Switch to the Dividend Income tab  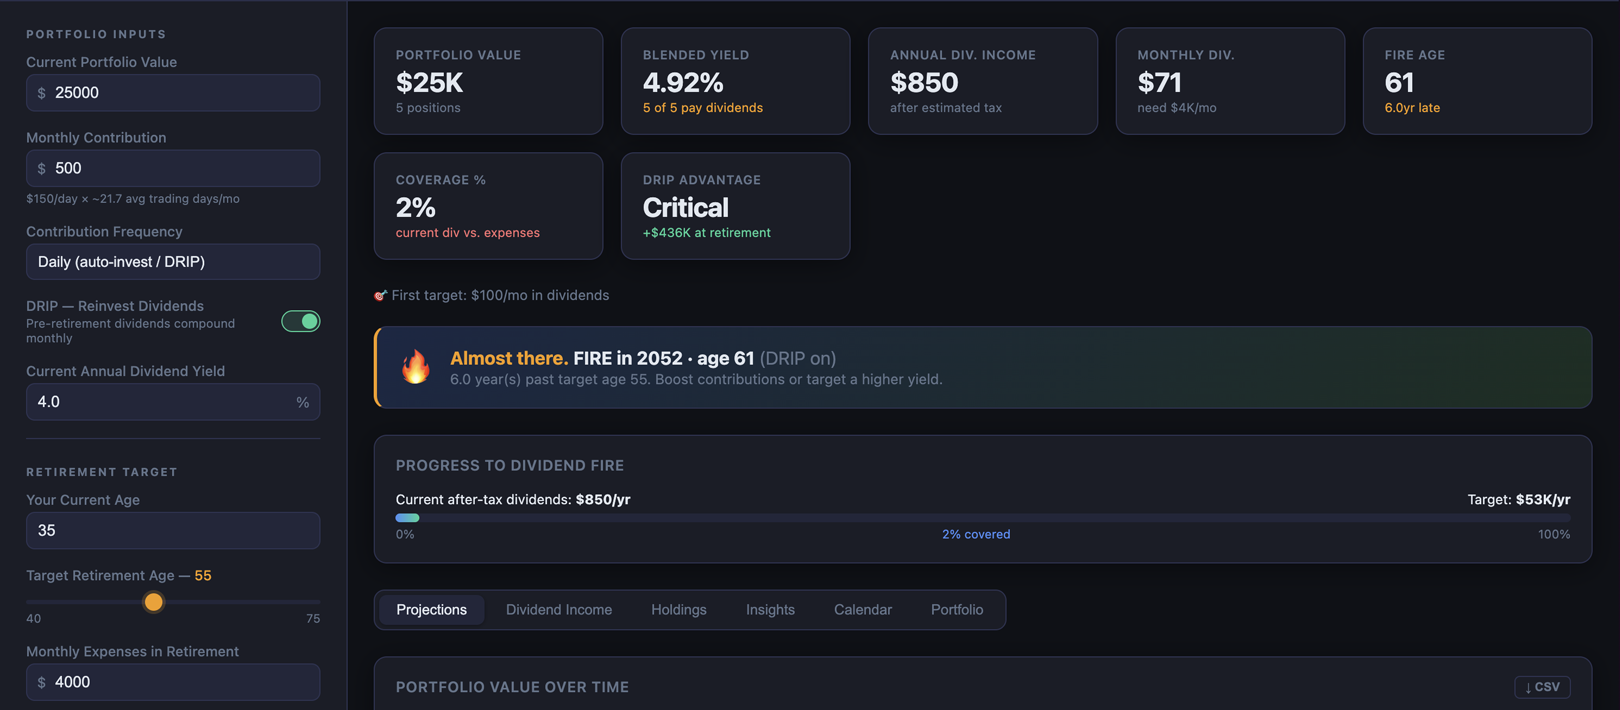click(x=558, y=609)
